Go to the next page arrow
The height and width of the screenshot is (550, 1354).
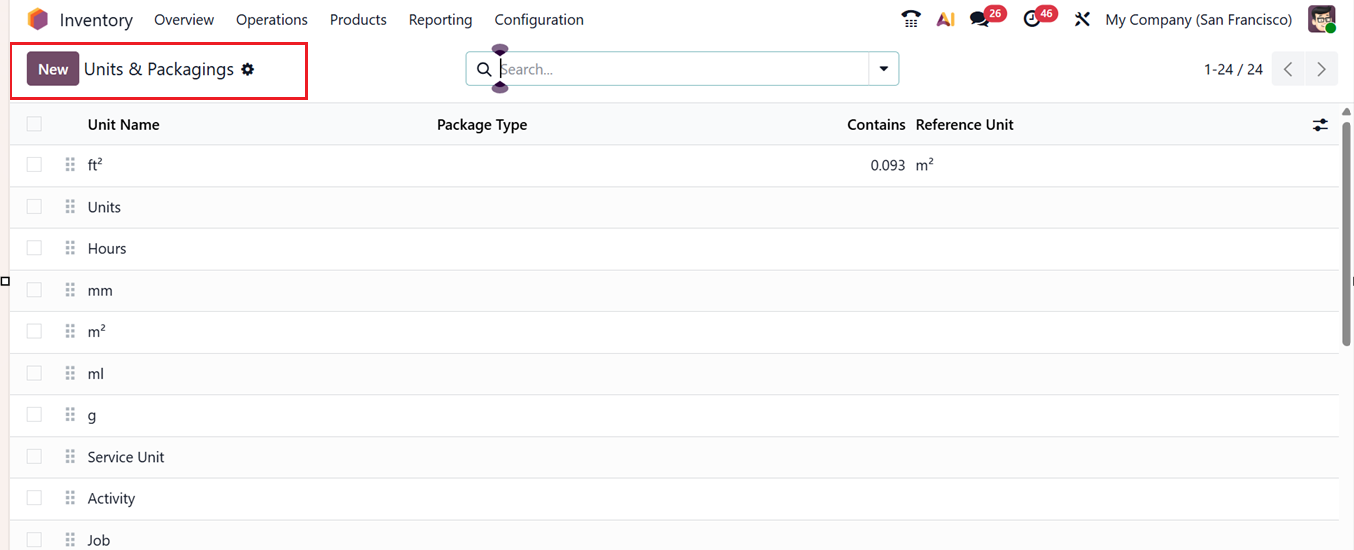point(1322,69)
